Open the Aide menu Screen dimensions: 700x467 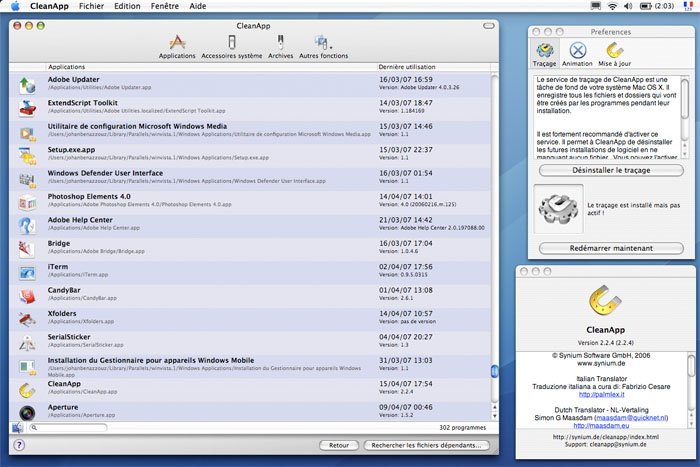pos(197,6)
